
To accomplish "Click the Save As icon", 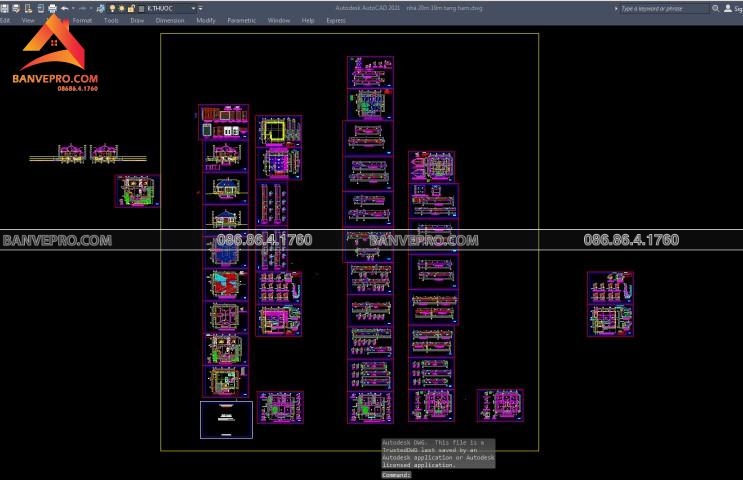I will 16,8.
